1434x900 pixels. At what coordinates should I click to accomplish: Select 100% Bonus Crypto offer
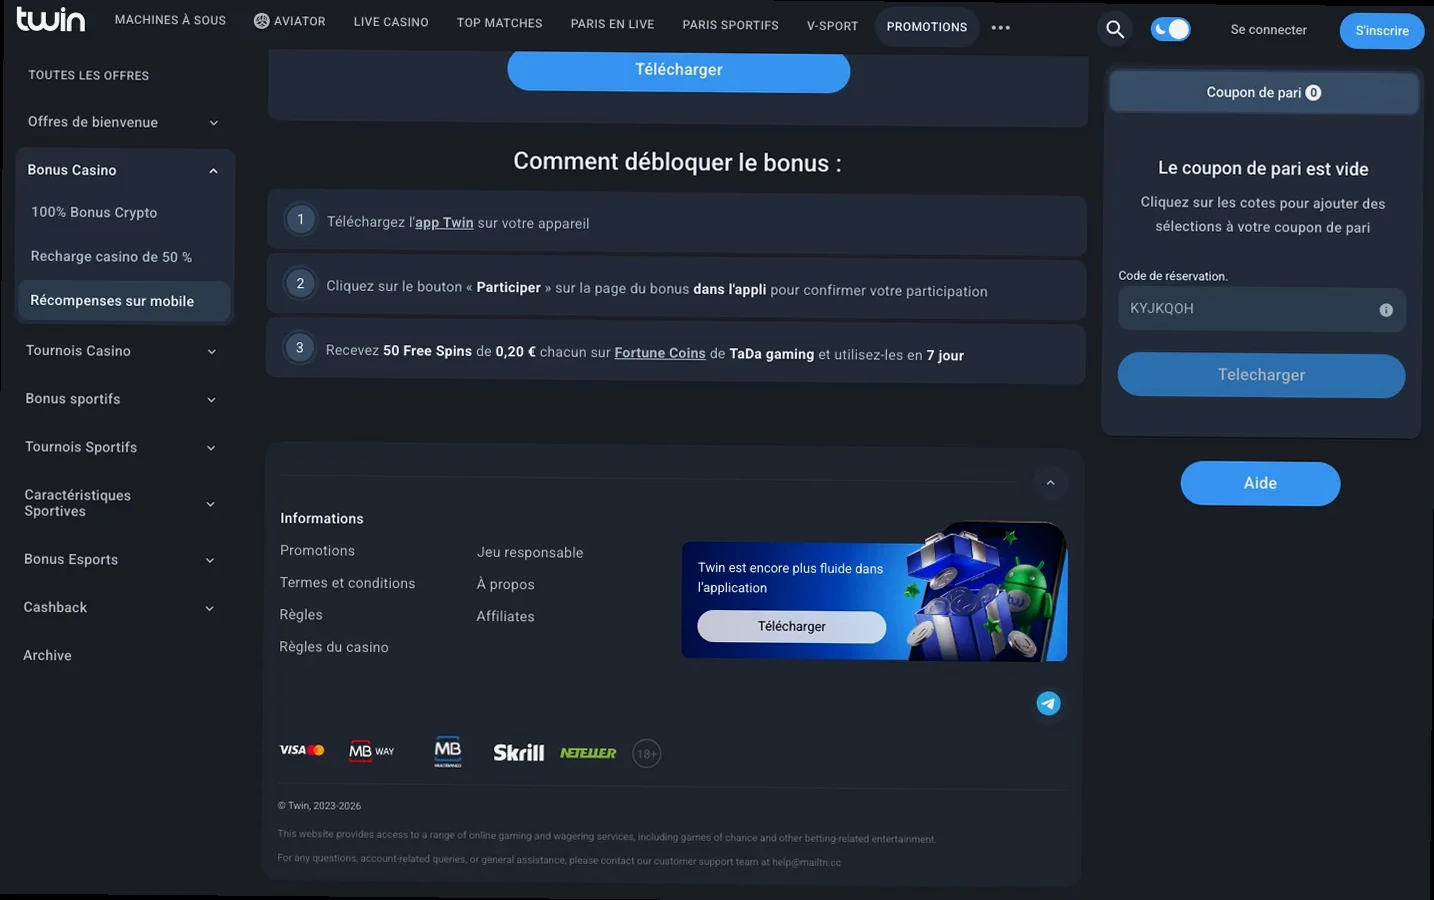(94, 212)
